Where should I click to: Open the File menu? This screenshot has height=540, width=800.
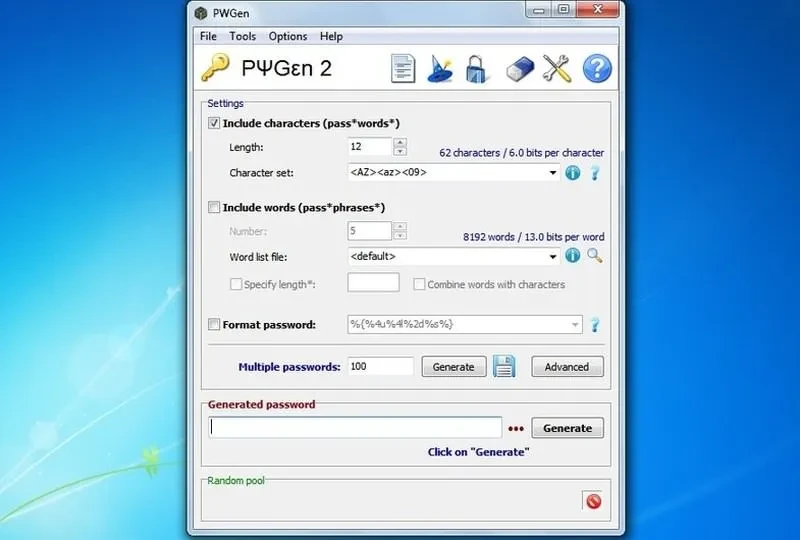tap(208, 36)
